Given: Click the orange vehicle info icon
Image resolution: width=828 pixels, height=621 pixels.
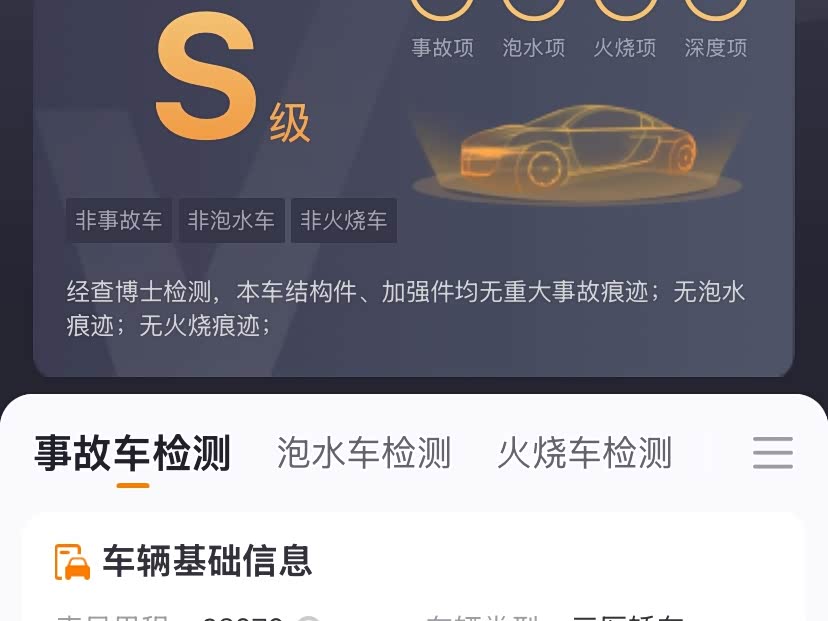Looking at the screenshot, I should 72,561.
